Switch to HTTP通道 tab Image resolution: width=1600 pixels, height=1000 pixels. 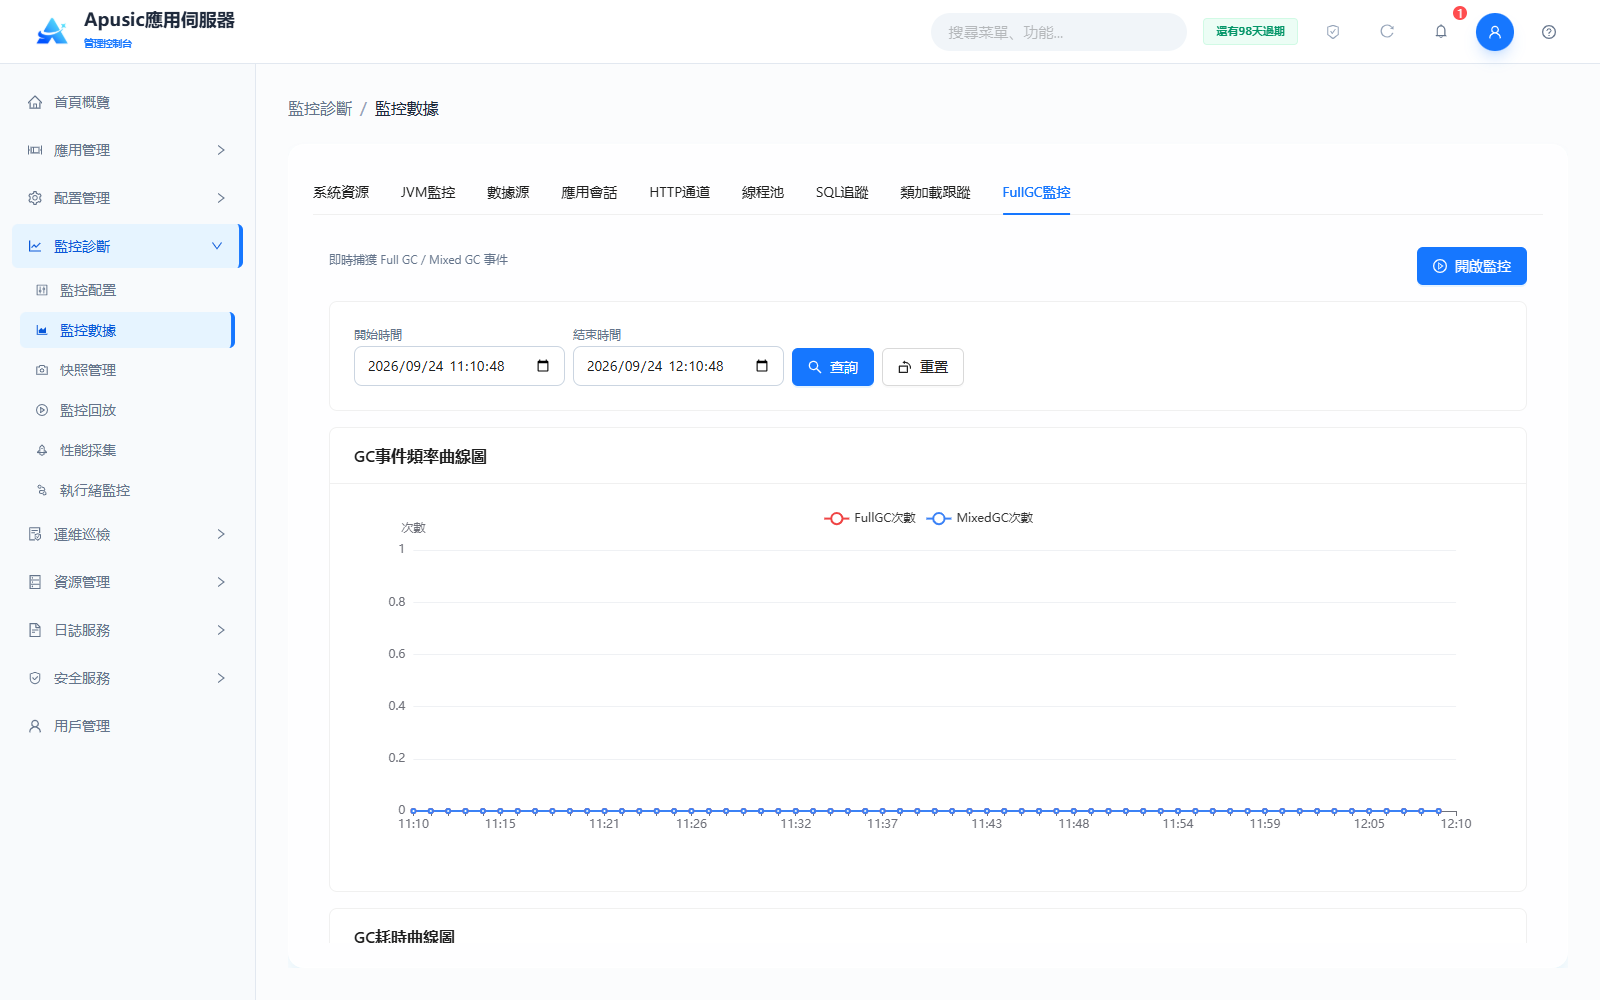point(680,192)
